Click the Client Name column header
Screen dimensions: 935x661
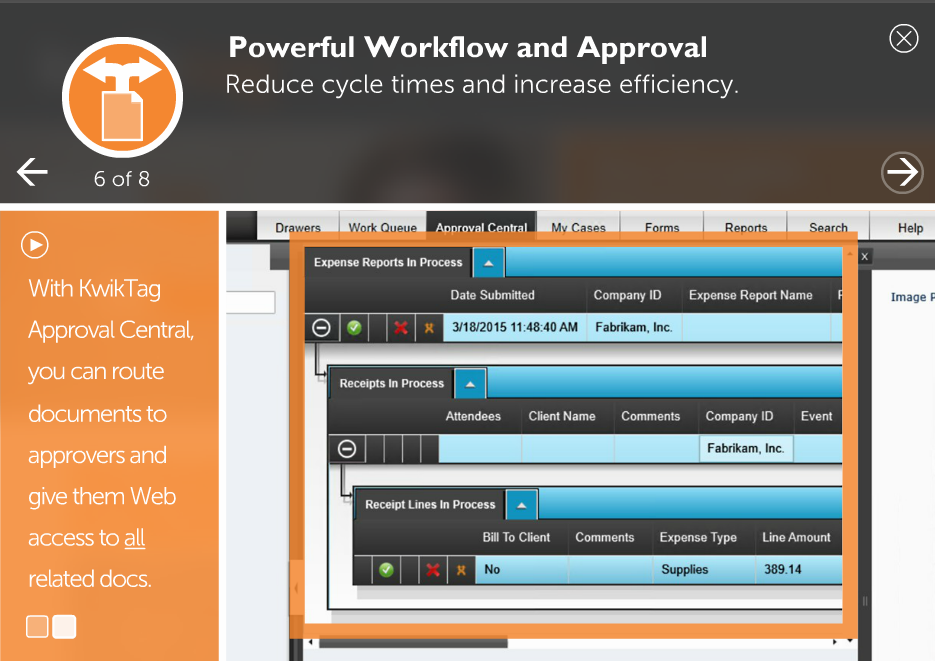[562, 416]
